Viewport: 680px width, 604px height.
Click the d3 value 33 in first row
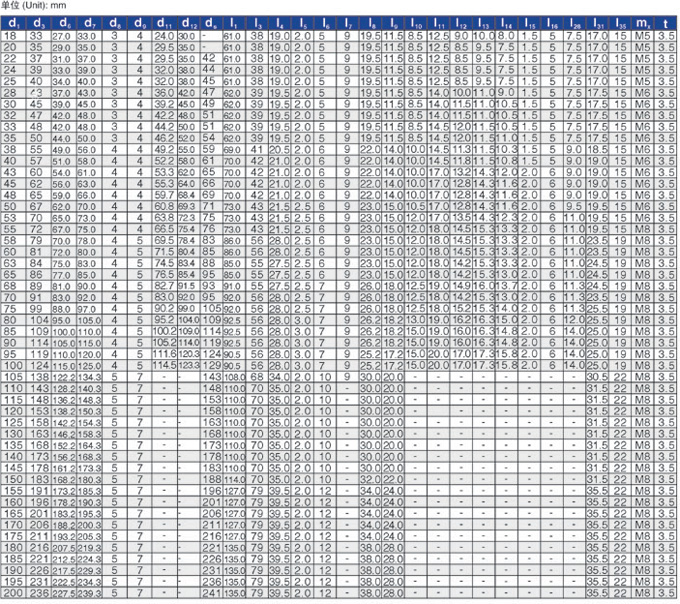point(36,35)
